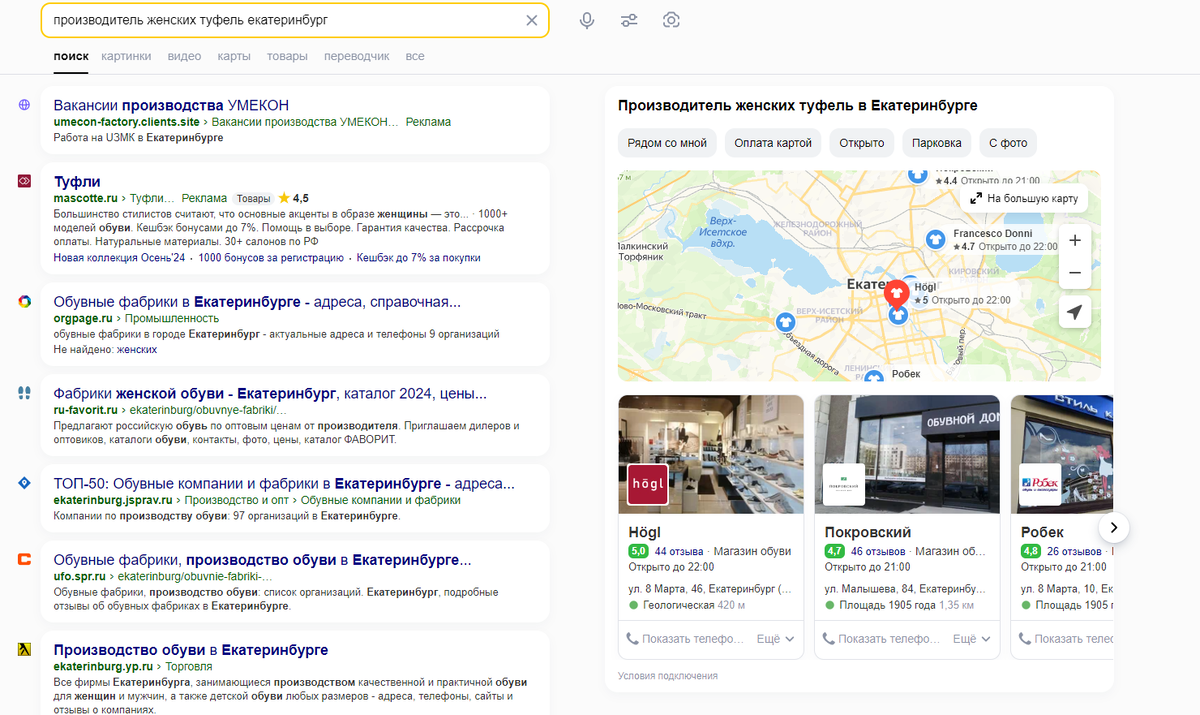Open the На большую карту button
Viewport: 1200px width, 715px height.
click(1024, 198)
